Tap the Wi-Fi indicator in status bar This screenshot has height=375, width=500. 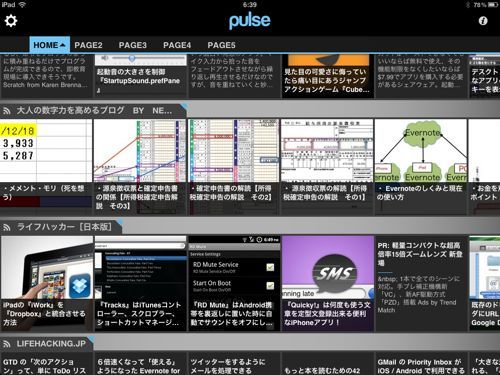[x=22, y=5]
